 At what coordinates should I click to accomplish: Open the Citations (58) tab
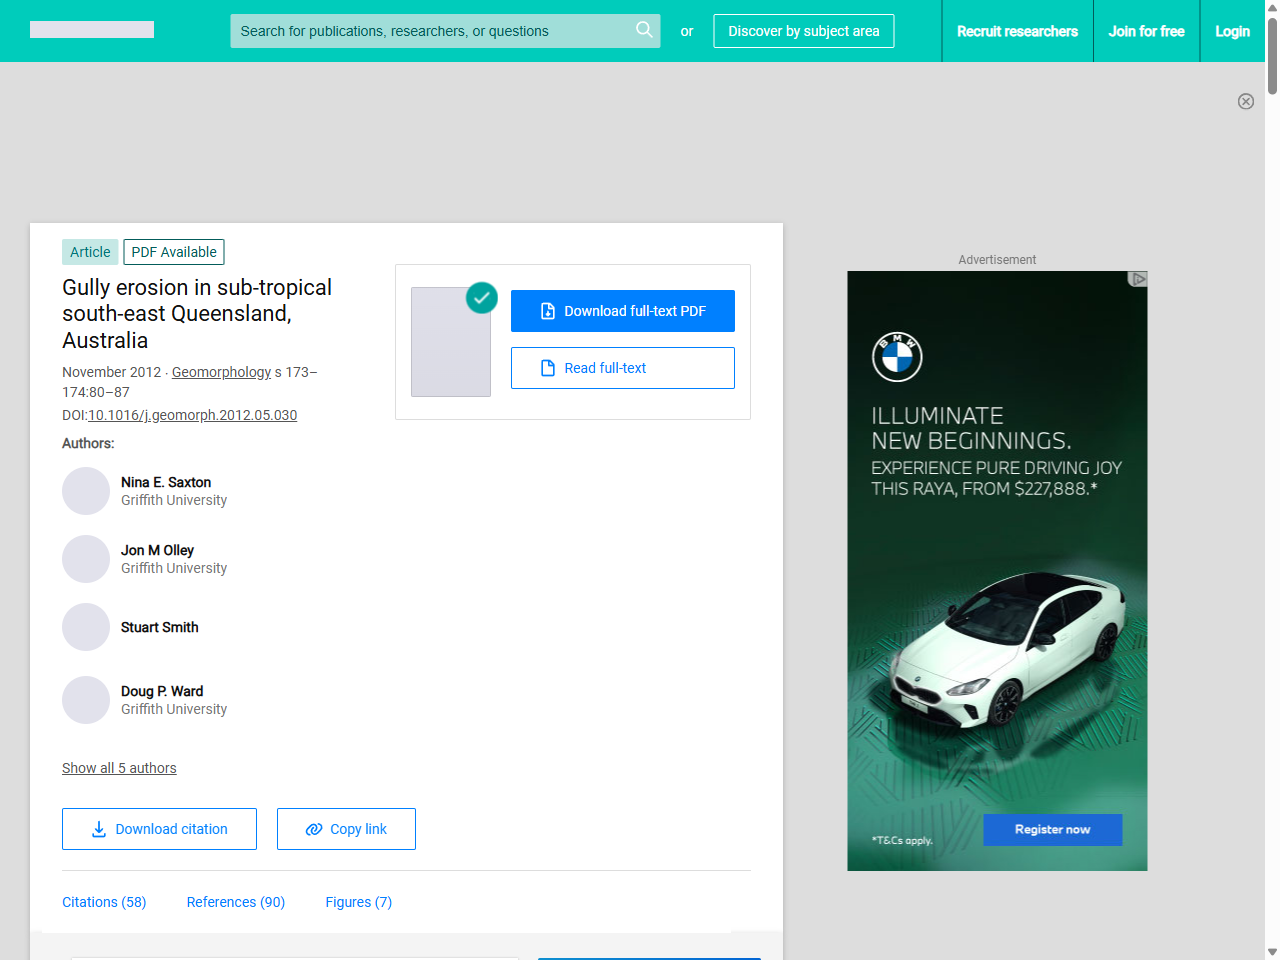coord(104,902)
